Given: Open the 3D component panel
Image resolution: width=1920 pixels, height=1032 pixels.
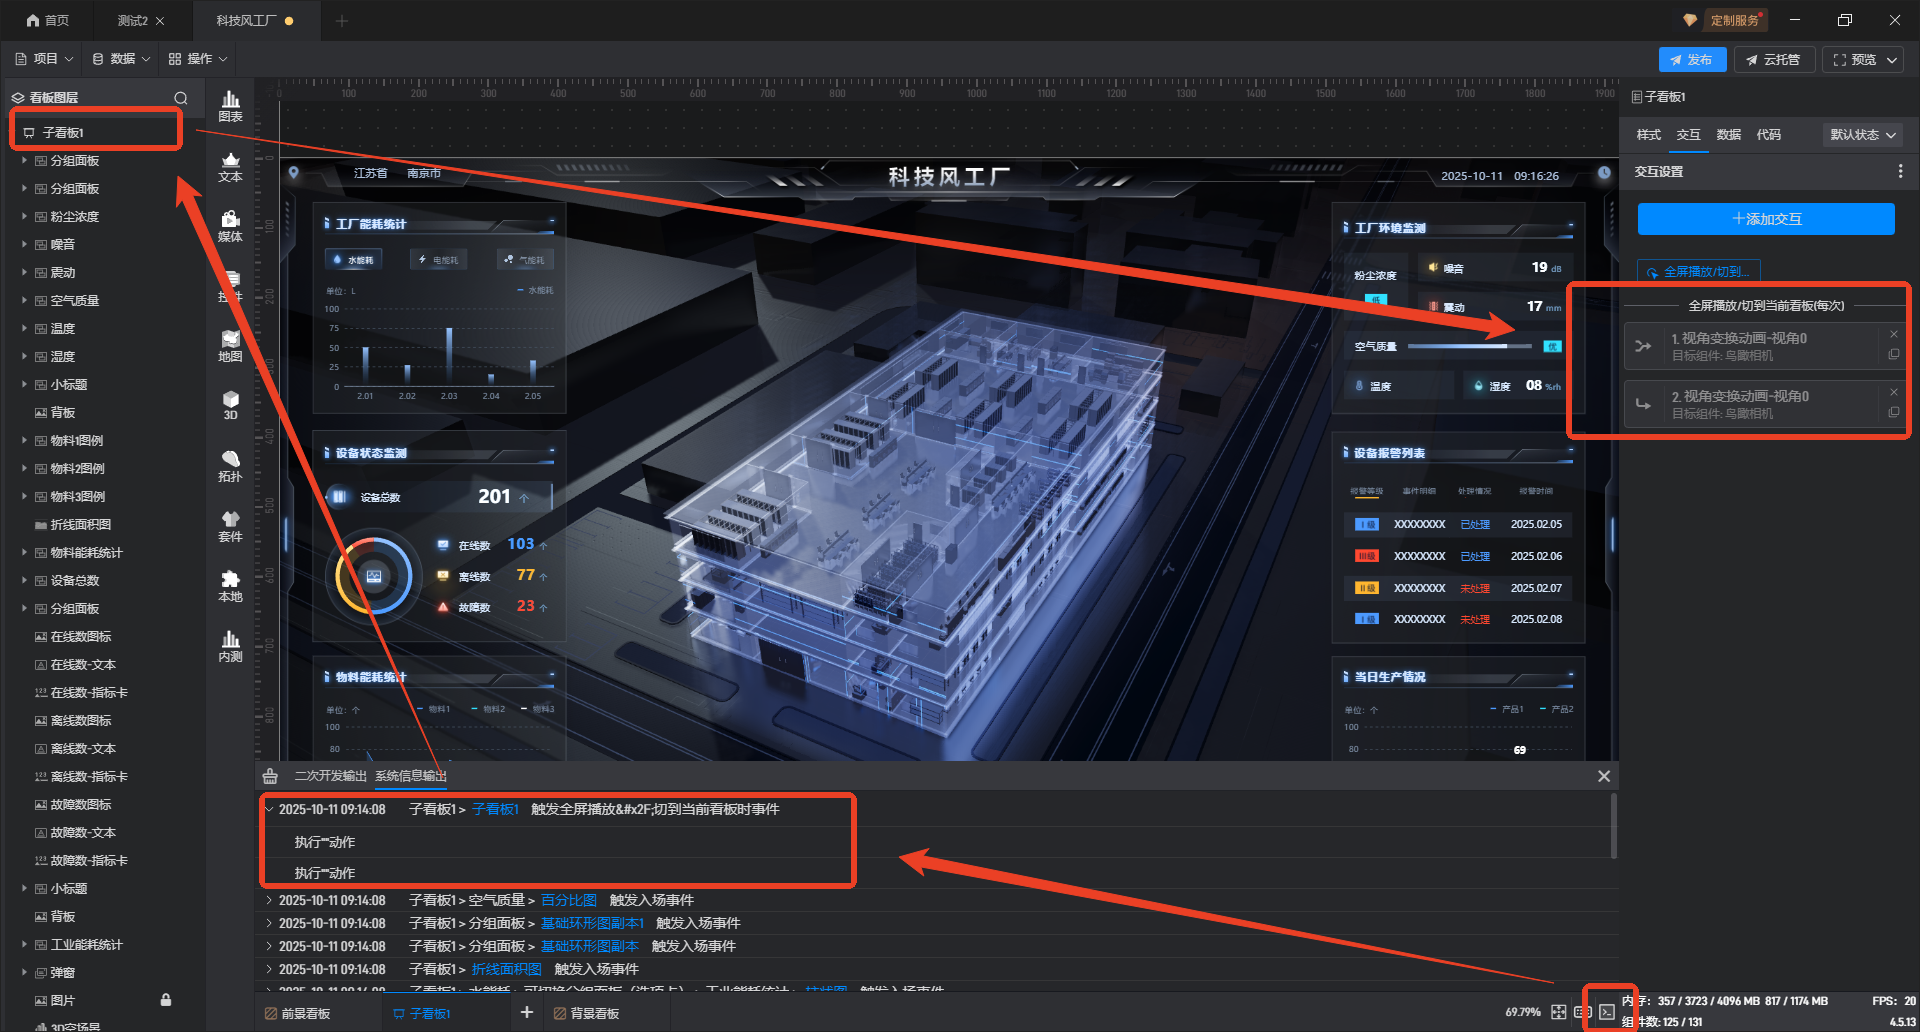Looking at the screenshot, I should (230, 405).
